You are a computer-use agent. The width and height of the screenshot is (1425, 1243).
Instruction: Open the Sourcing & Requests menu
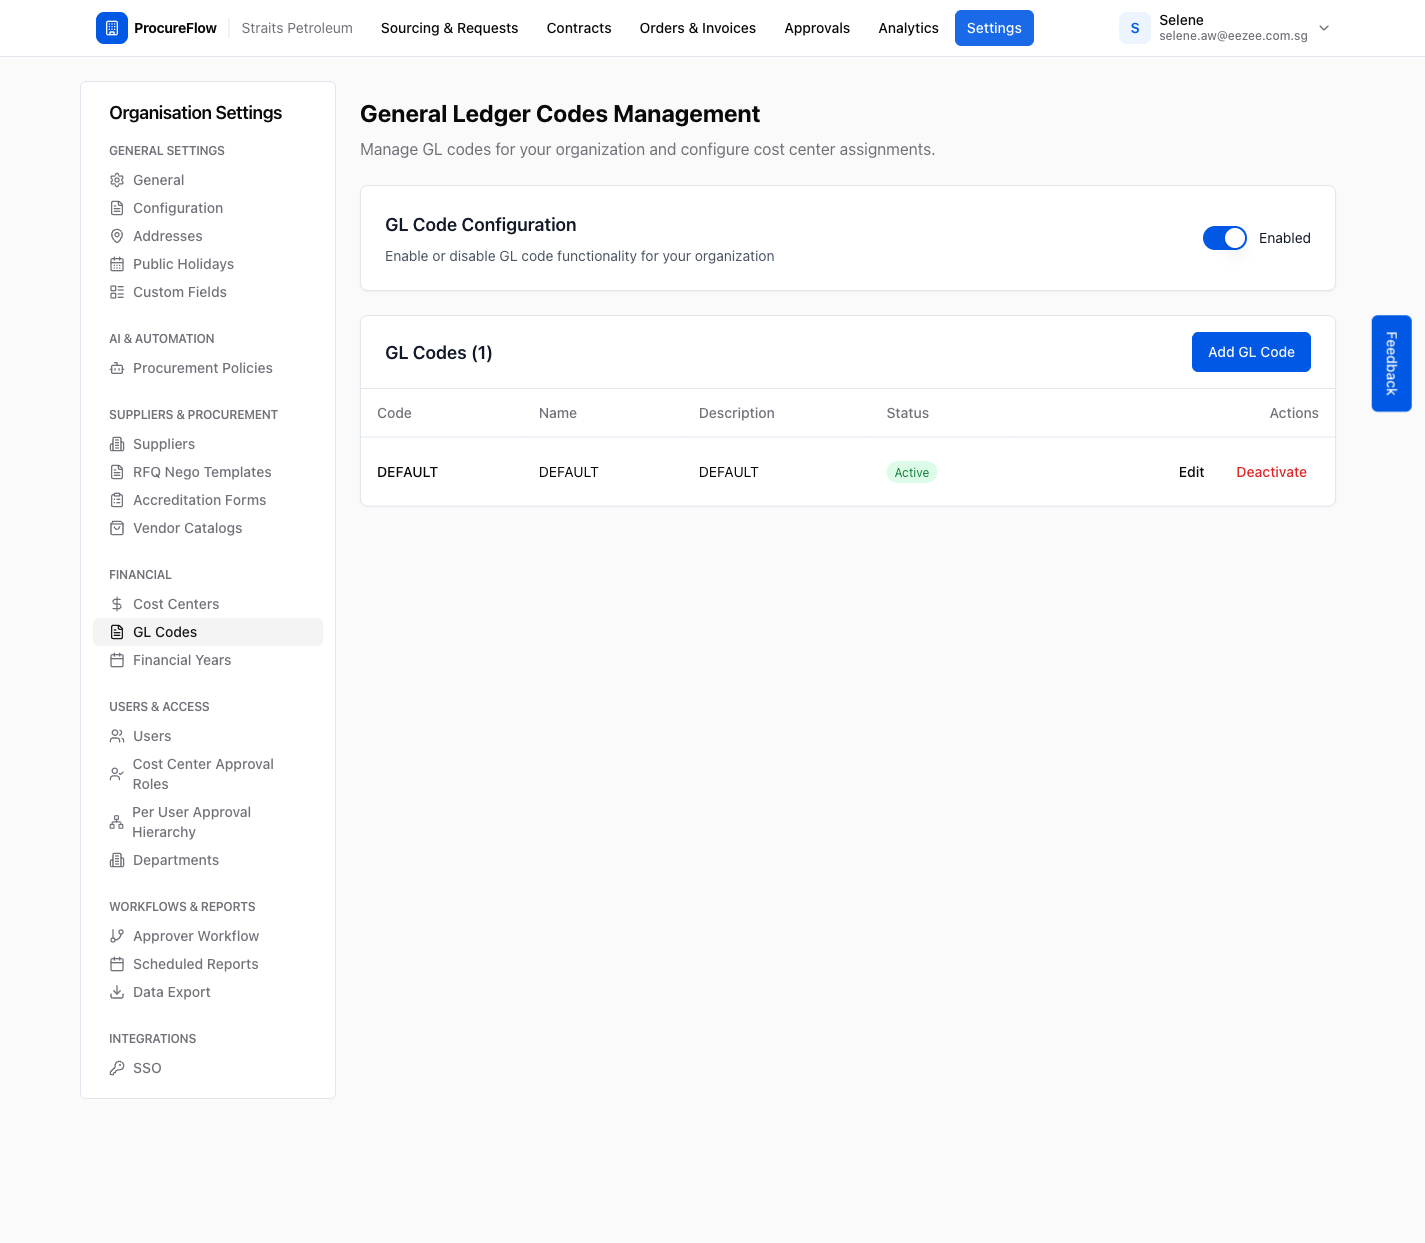[449, 28]
